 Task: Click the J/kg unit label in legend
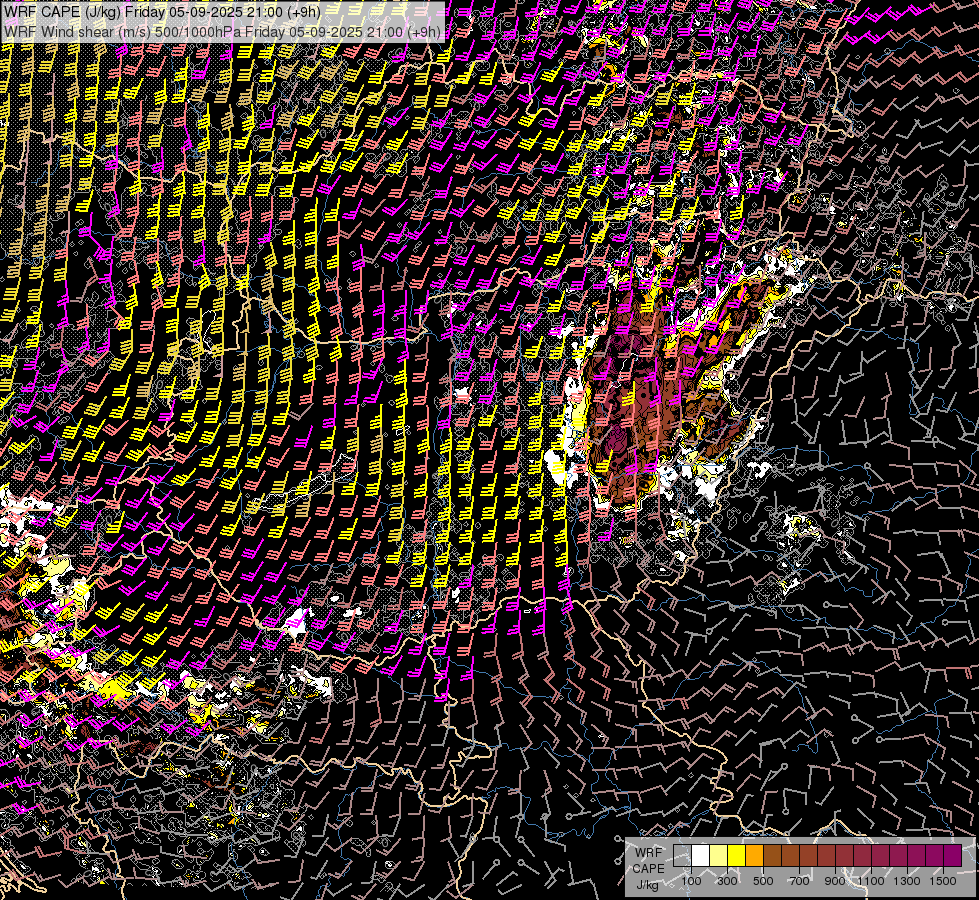click(x=647, y=885)
